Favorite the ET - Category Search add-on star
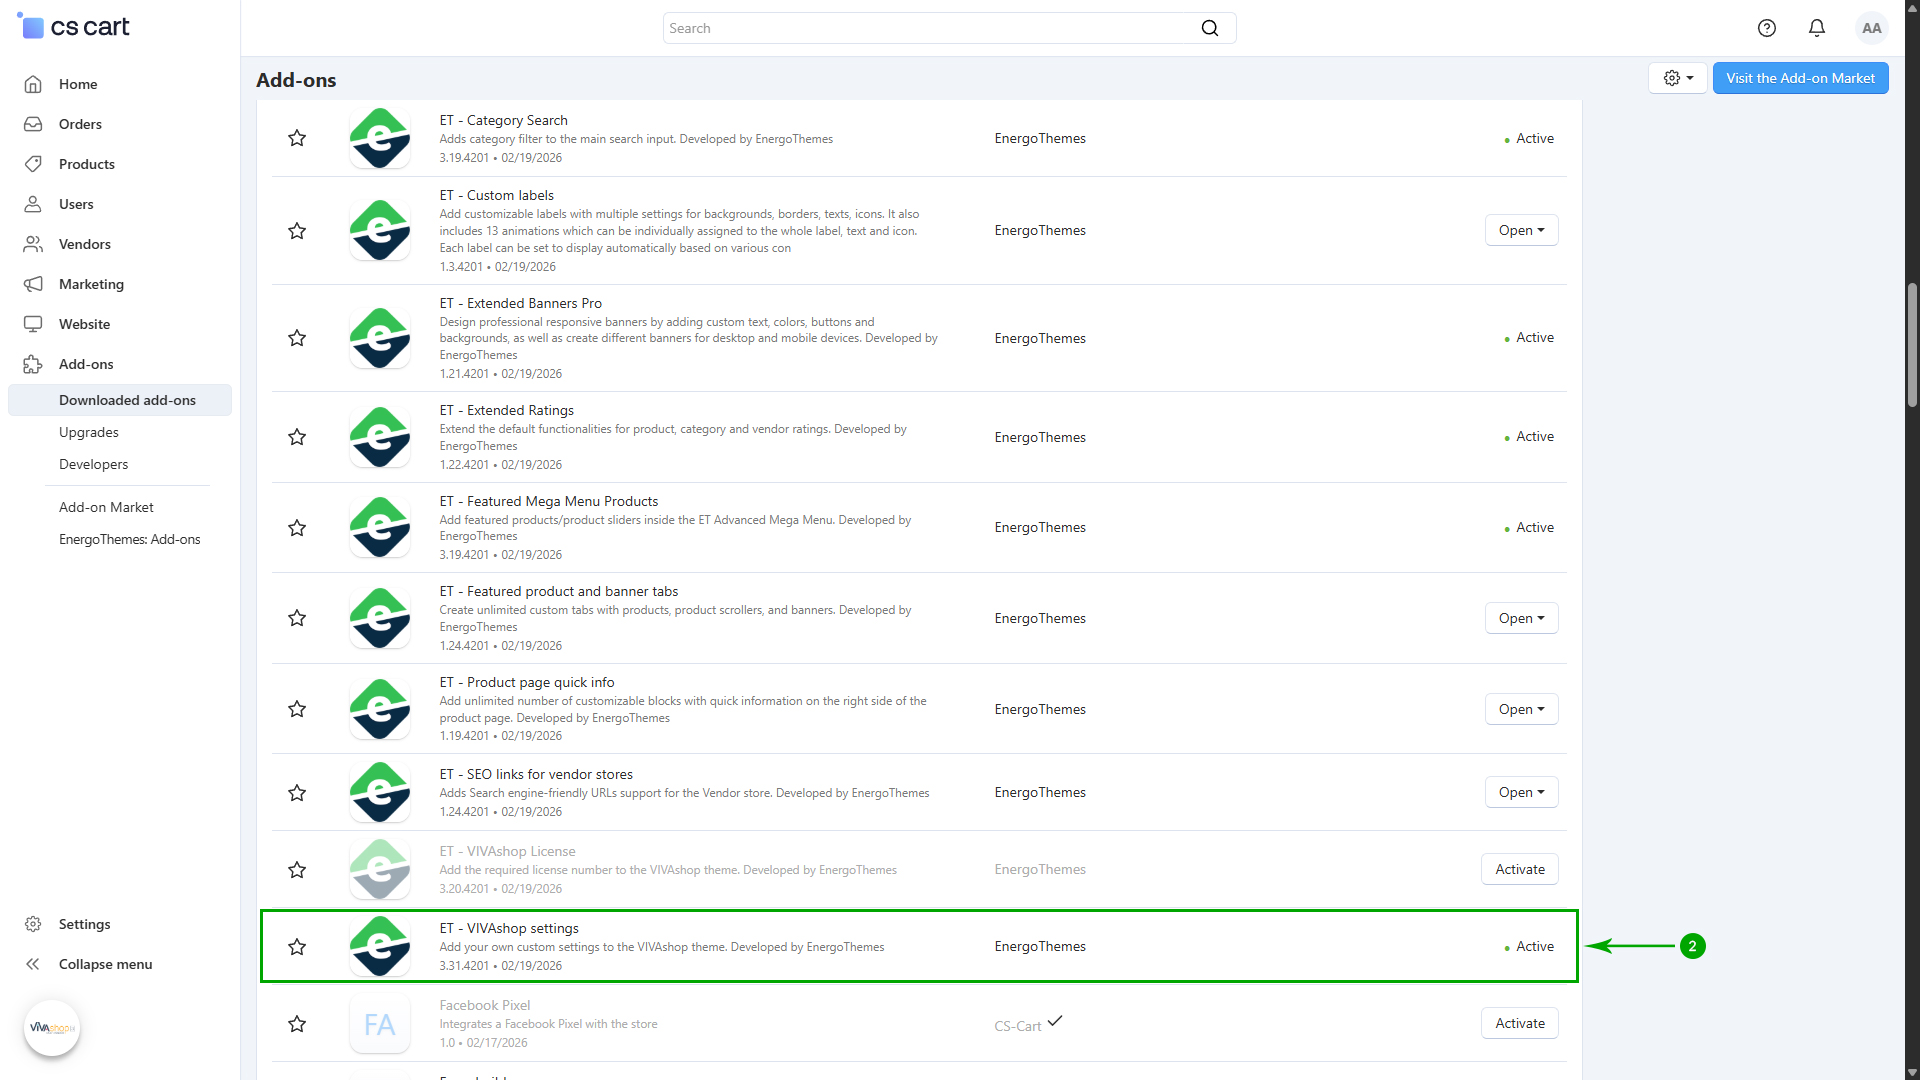The height and width of the screenshot is (1080, 1920). pyautogui.click(x=297, y=138)
